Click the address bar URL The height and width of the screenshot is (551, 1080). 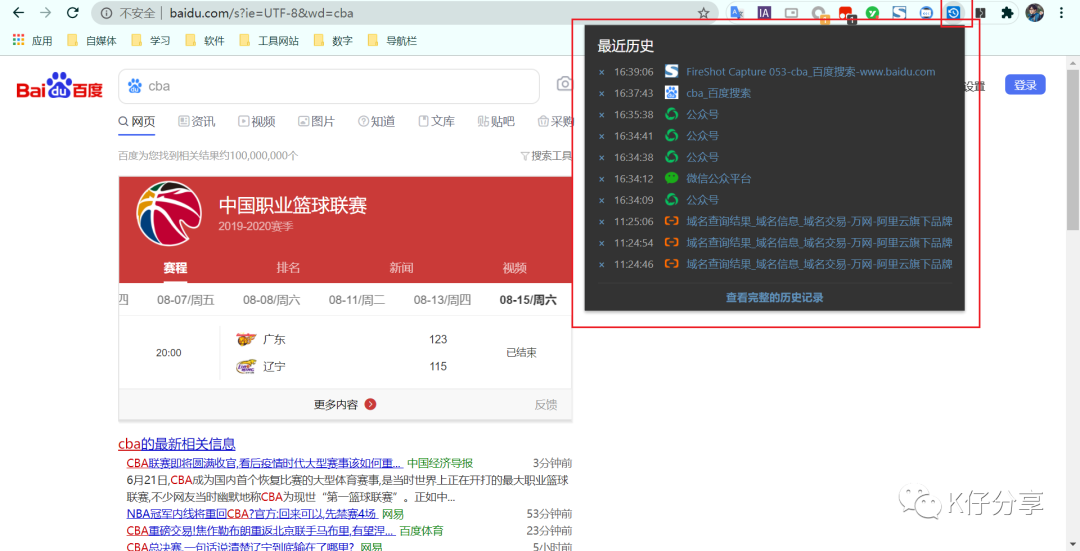261,13
